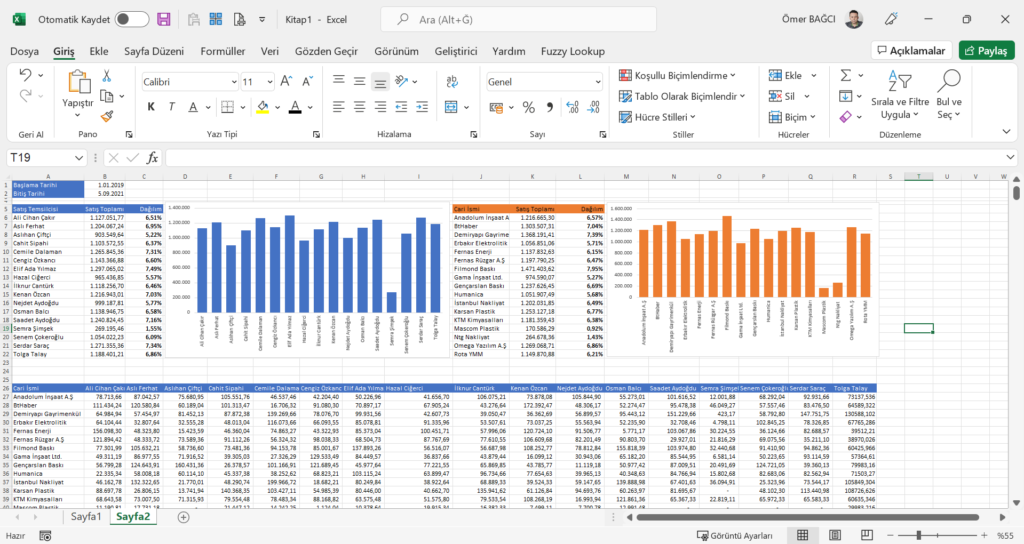Click the Orientation text angle icon
Image resolution: width=1024 pixels, height=544 pixels.
(x=402, y=81)
